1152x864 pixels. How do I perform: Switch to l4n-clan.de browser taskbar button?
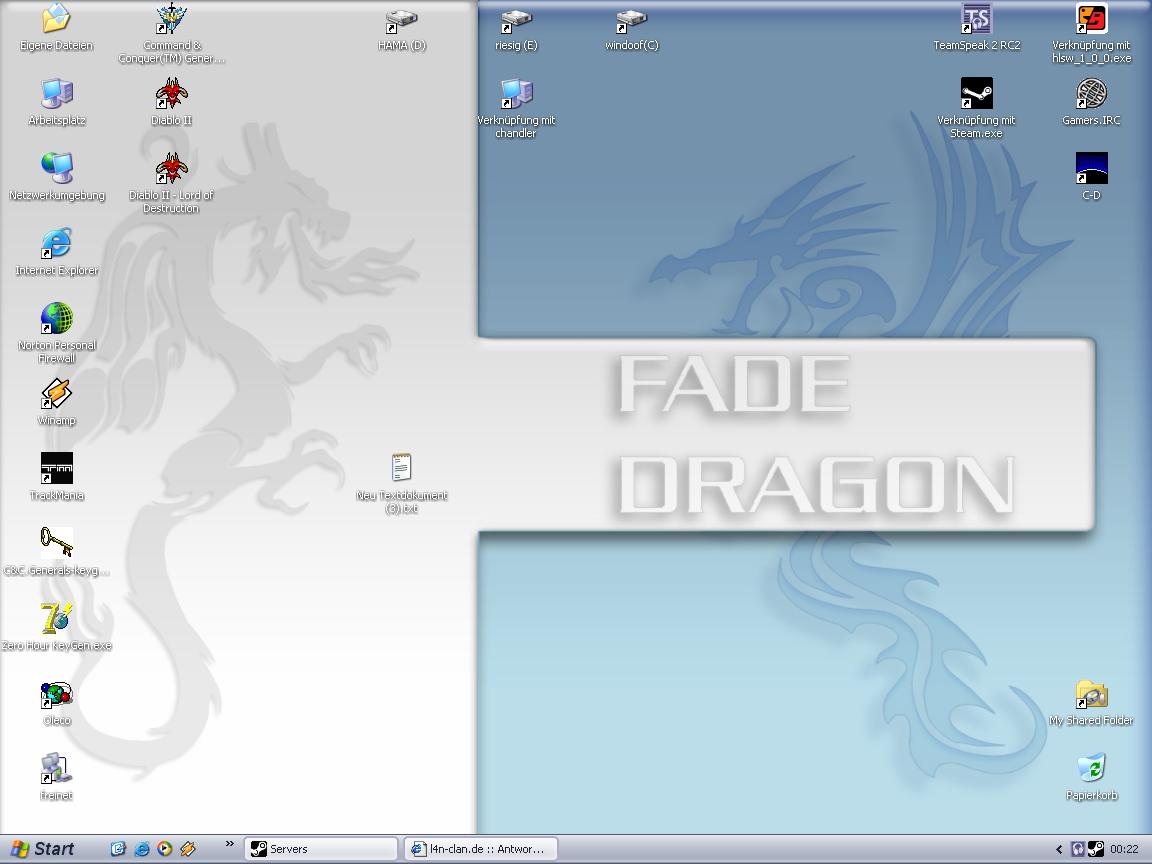(x=481, y=849)
